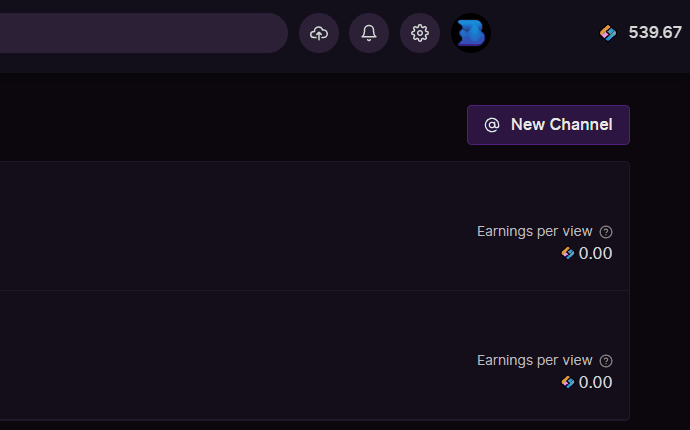Select the second channel card
Screen dimensions: 690x430
[315, 355]
